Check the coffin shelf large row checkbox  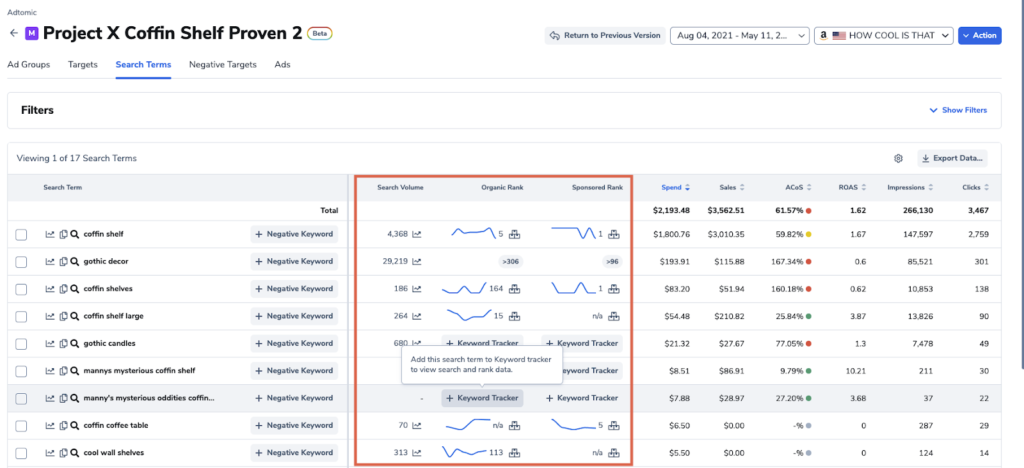click(21, 316)
